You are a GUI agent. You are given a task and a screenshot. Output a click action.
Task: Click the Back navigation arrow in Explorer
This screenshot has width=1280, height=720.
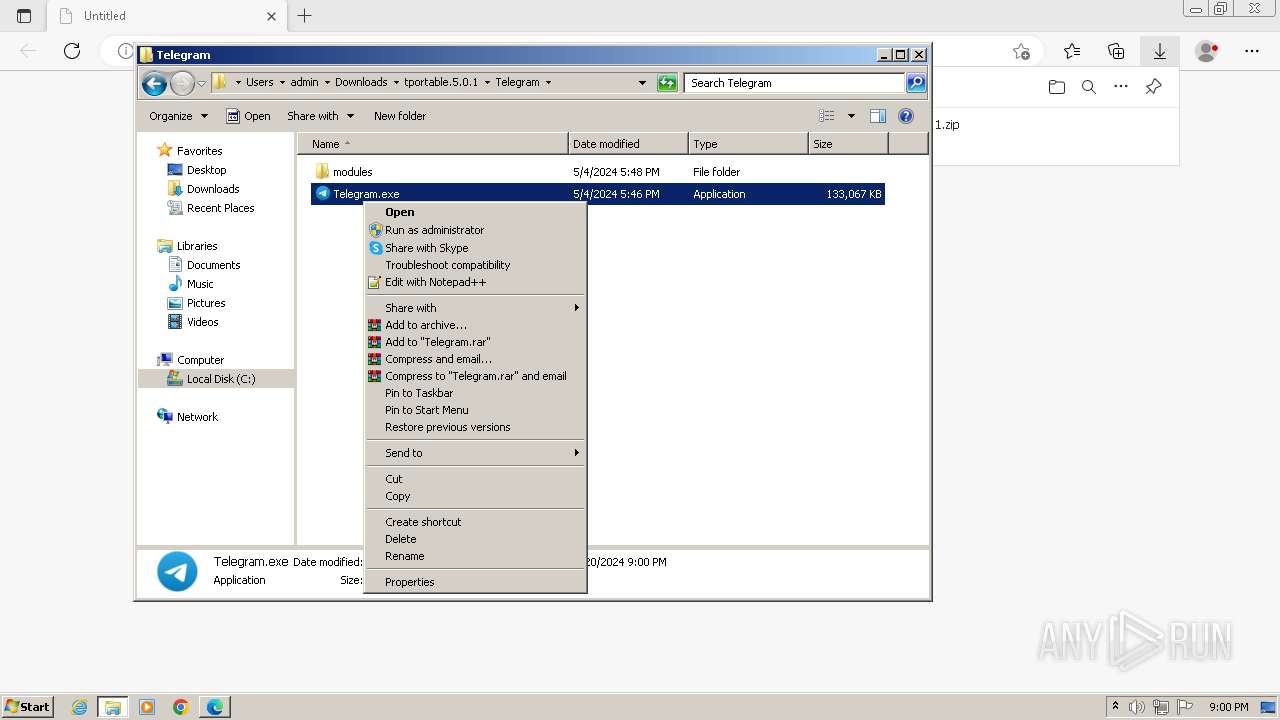pyautogui.click(x=154, y=84)
